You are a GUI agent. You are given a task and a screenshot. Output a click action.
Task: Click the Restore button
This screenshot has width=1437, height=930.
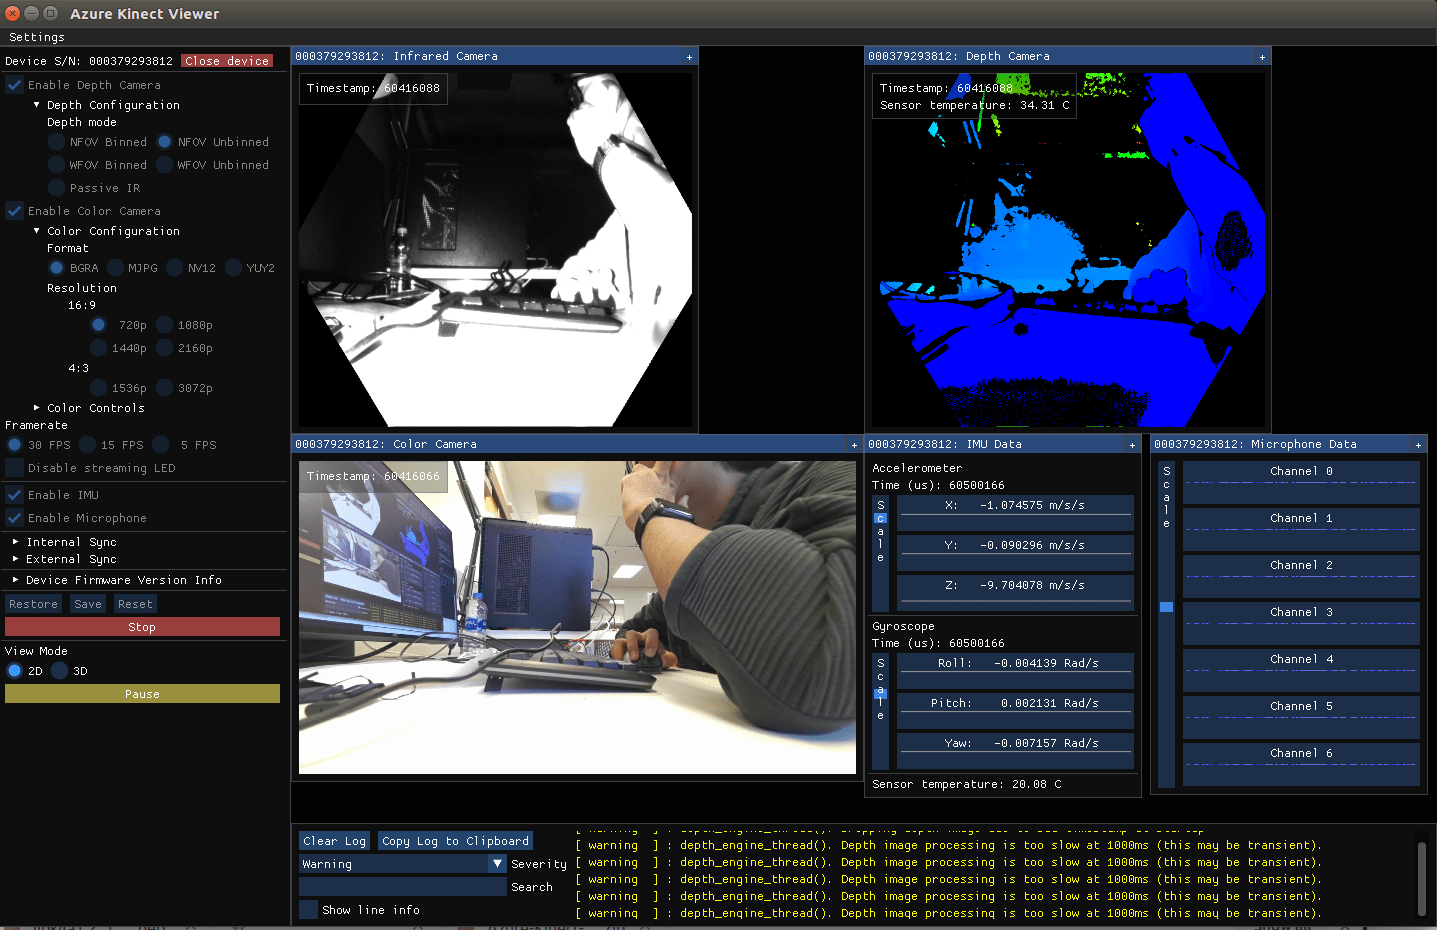tap(33, 604)
